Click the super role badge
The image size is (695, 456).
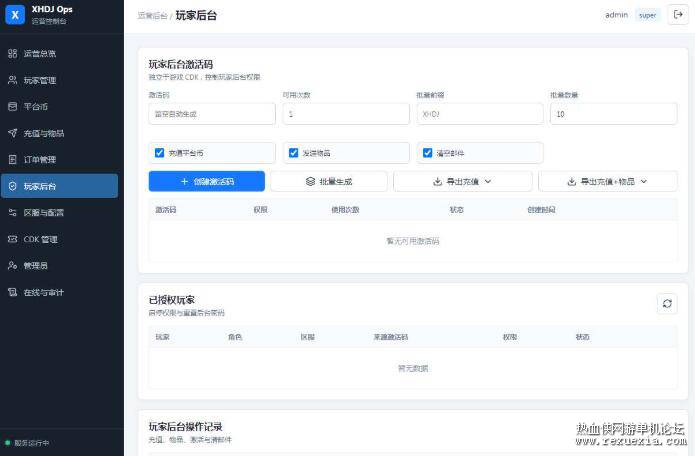[647, 15]
